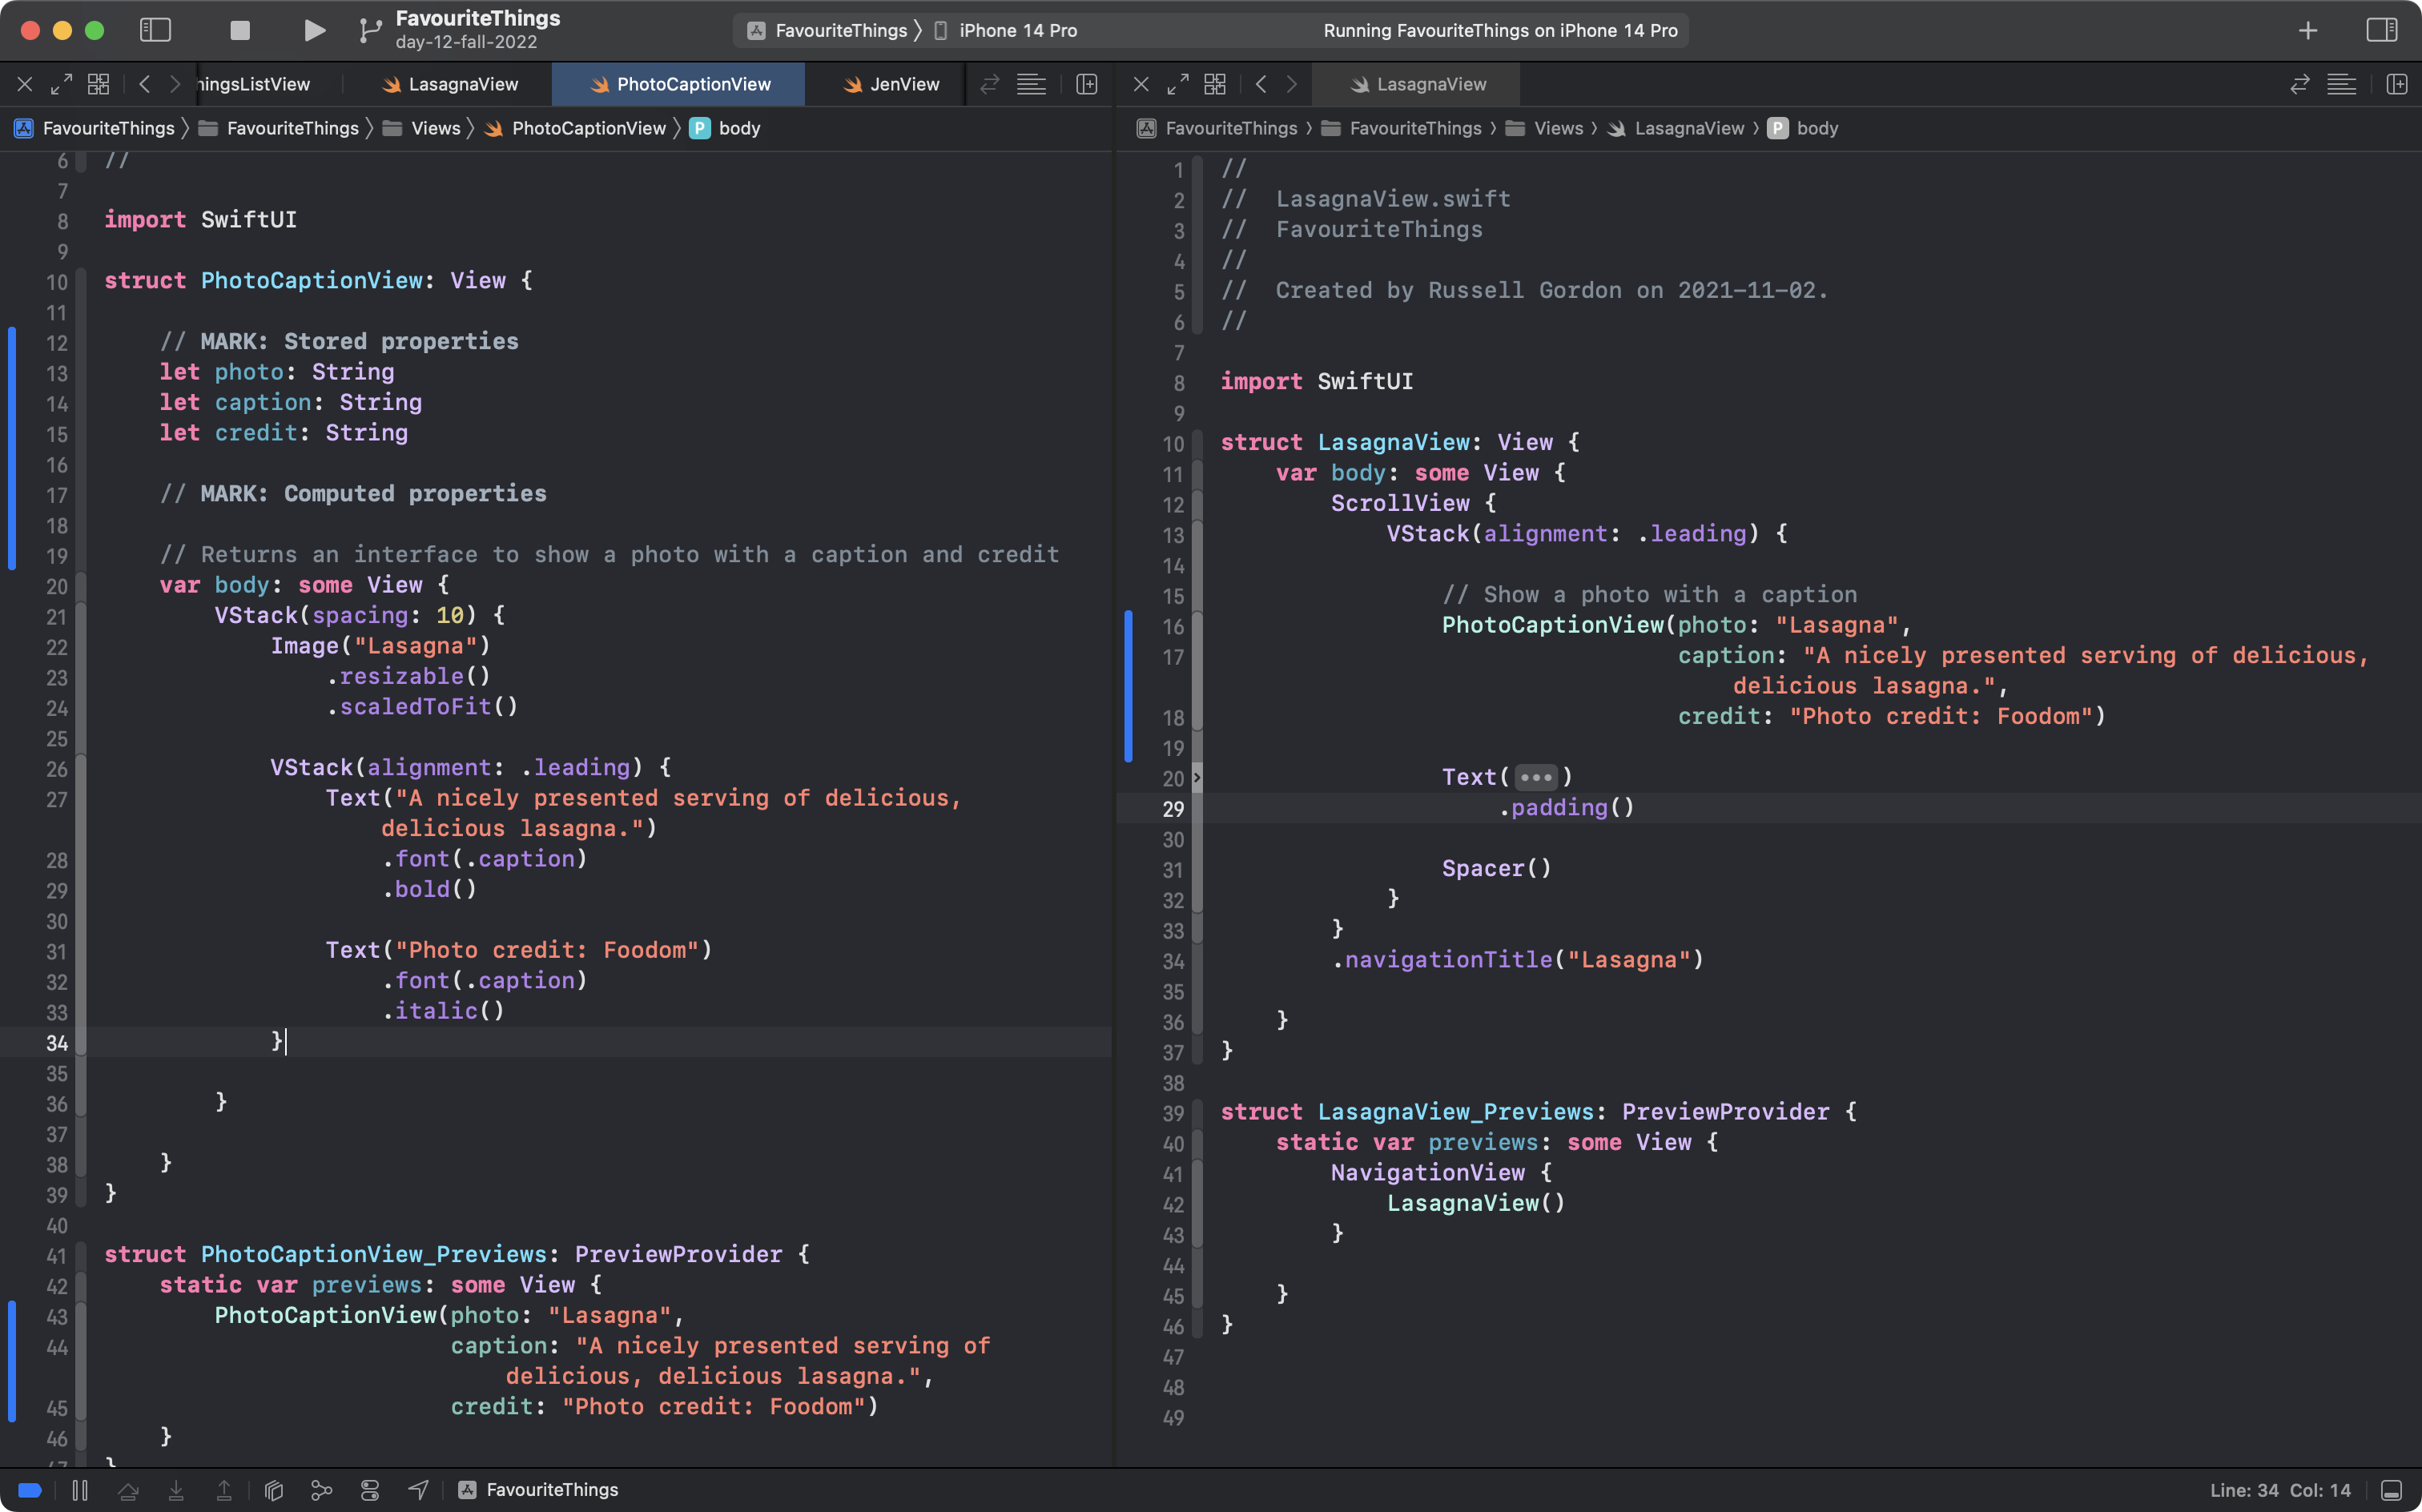Open Debug Memory Graph
Image resolution: width=2422 pixels, height=1512 pixels.
321,1490
